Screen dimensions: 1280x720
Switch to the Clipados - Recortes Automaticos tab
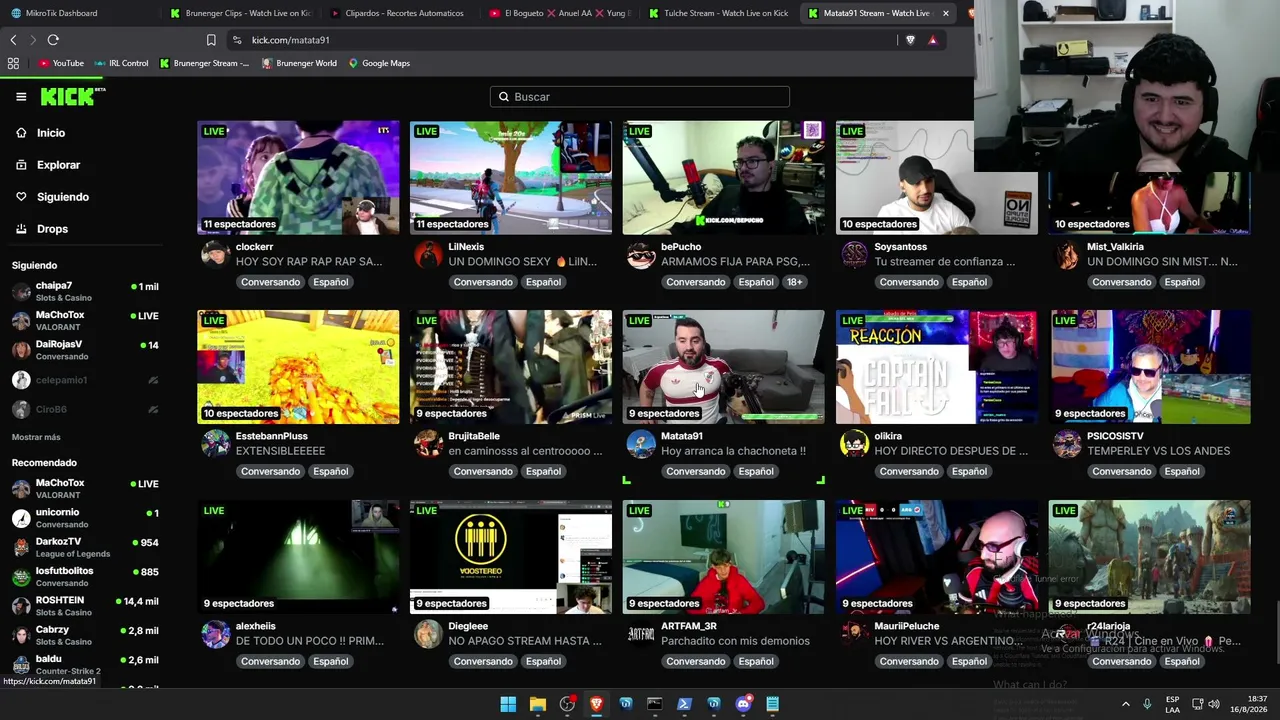pyautogui.click(x=398, y=13)
